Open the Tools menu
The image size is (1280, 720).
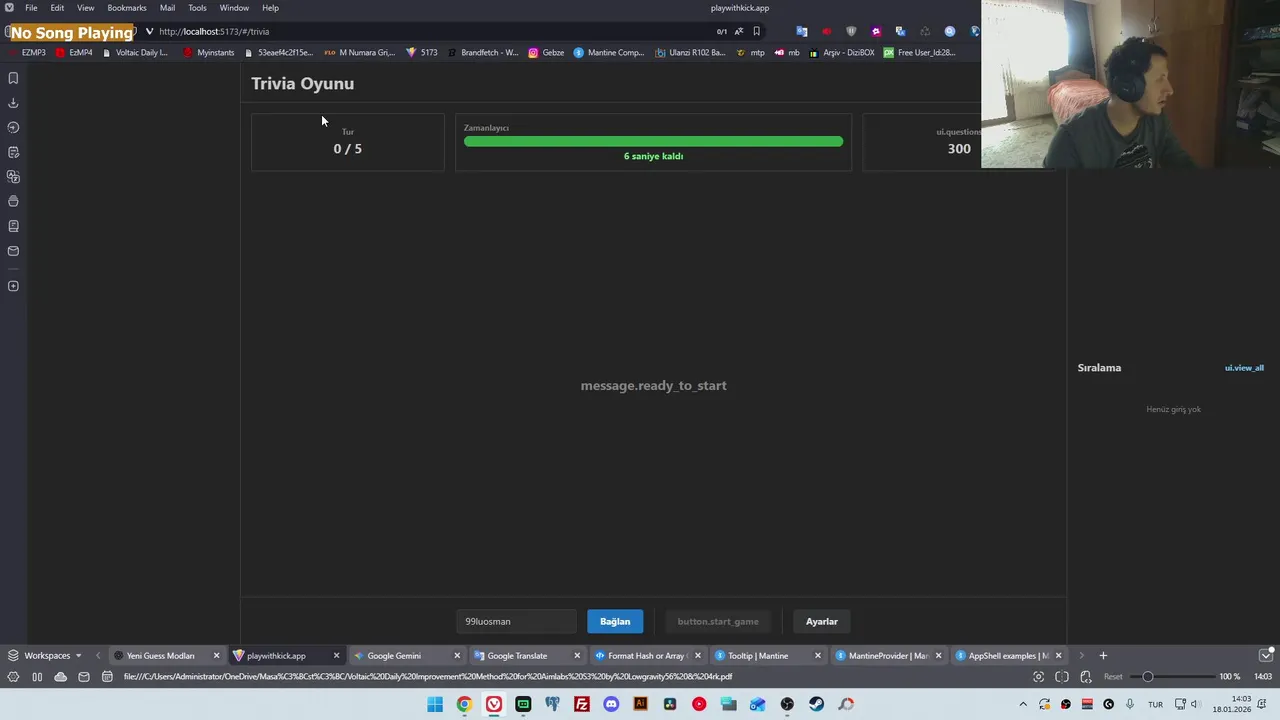(x=197, y=8)
